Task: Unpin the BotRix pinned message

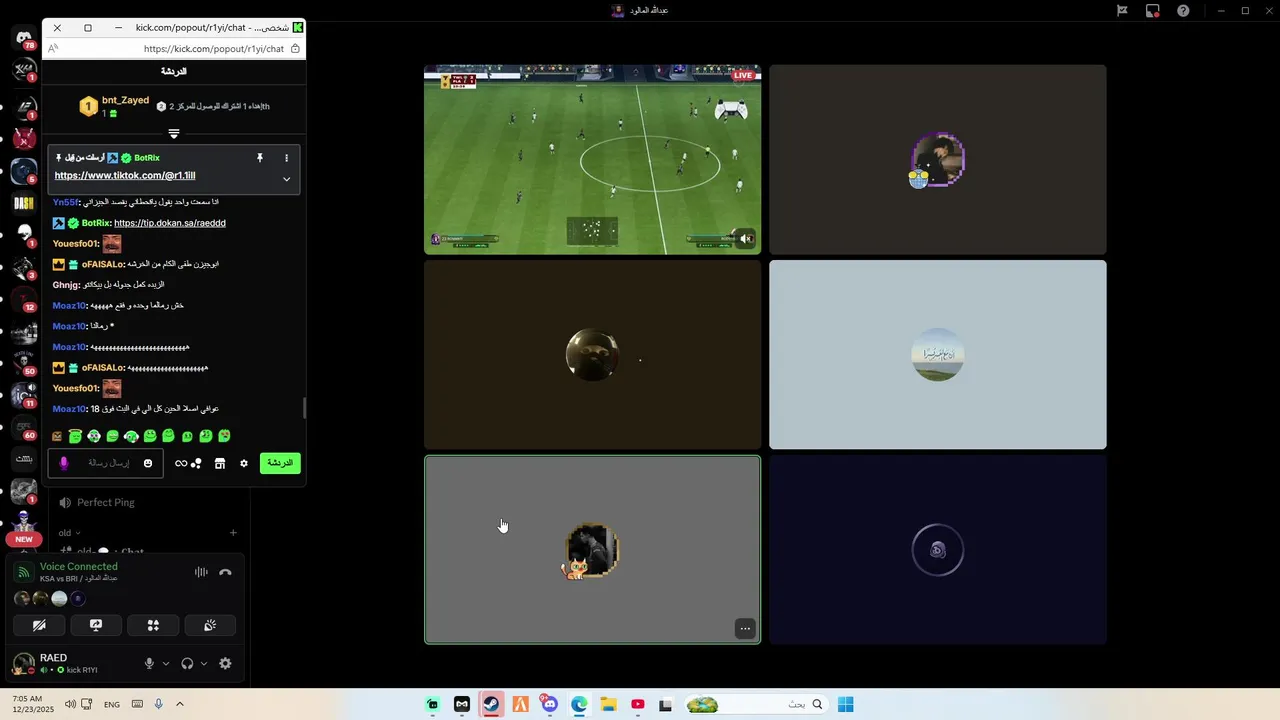Action: click(259, 158)
